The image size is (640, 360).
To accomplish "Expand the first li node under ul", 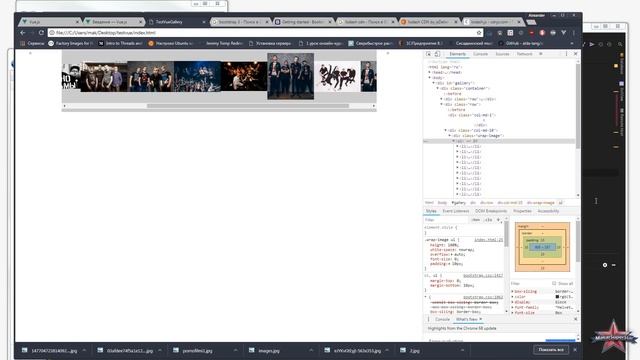I will [x=457, y=147].
